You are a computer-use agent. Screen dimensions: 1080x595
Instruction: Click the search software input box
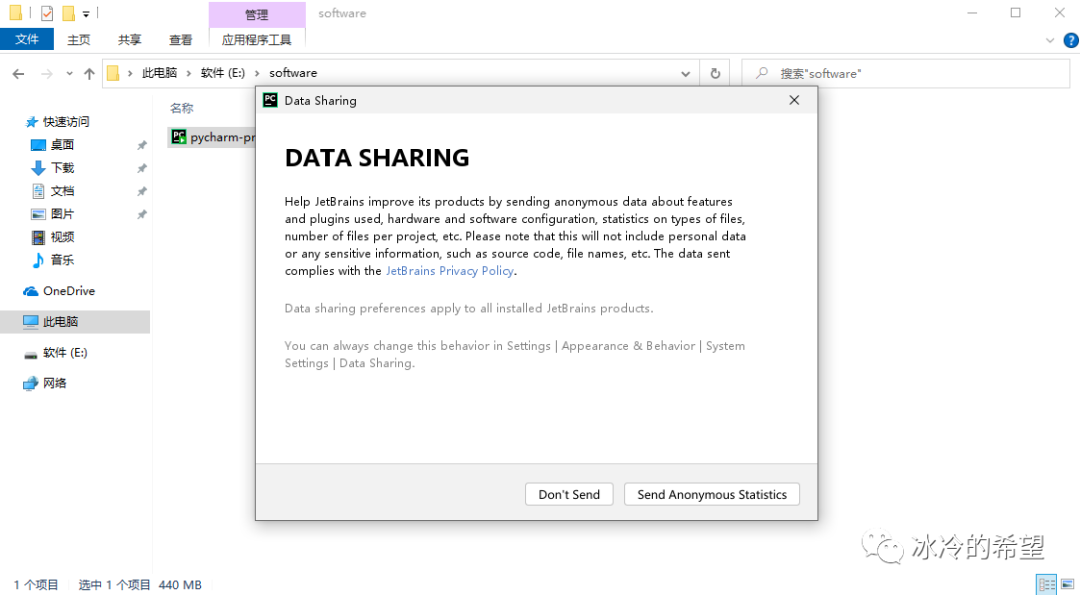click(905, 73)
